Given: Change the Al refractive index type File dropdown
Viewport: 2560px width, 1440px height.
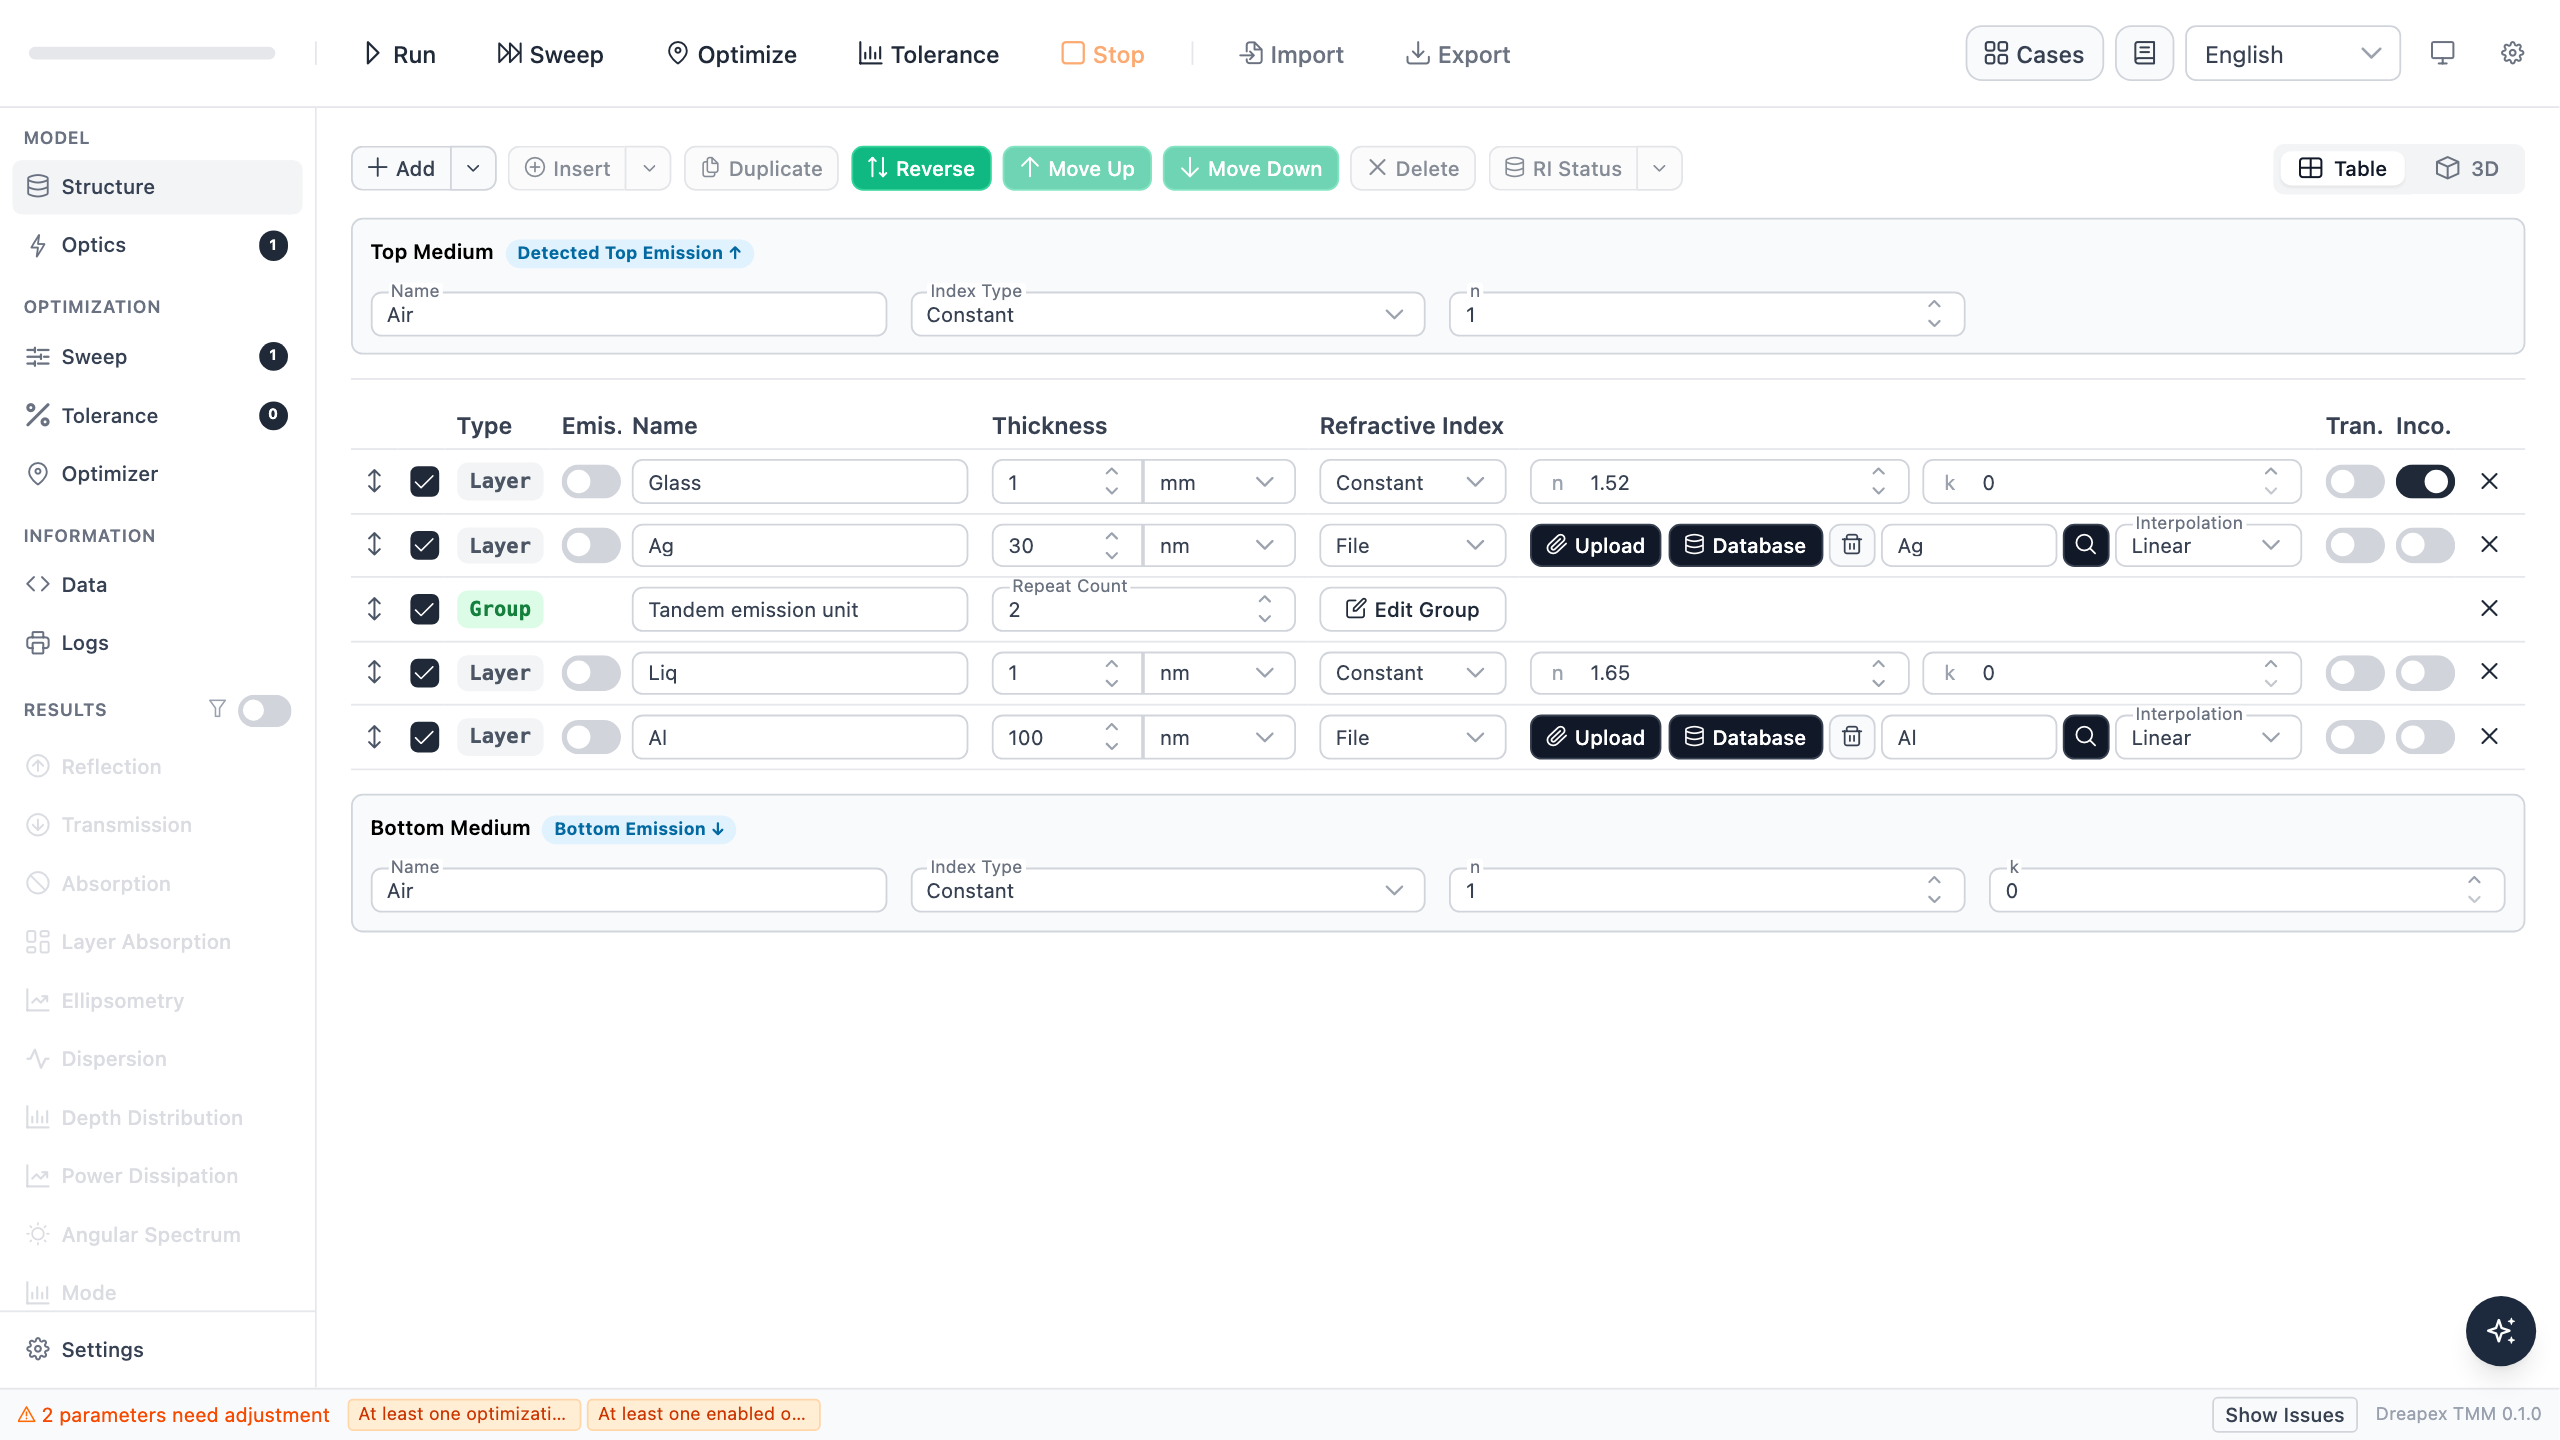Looking at the screenshot, I should (x=1412, y=737).
